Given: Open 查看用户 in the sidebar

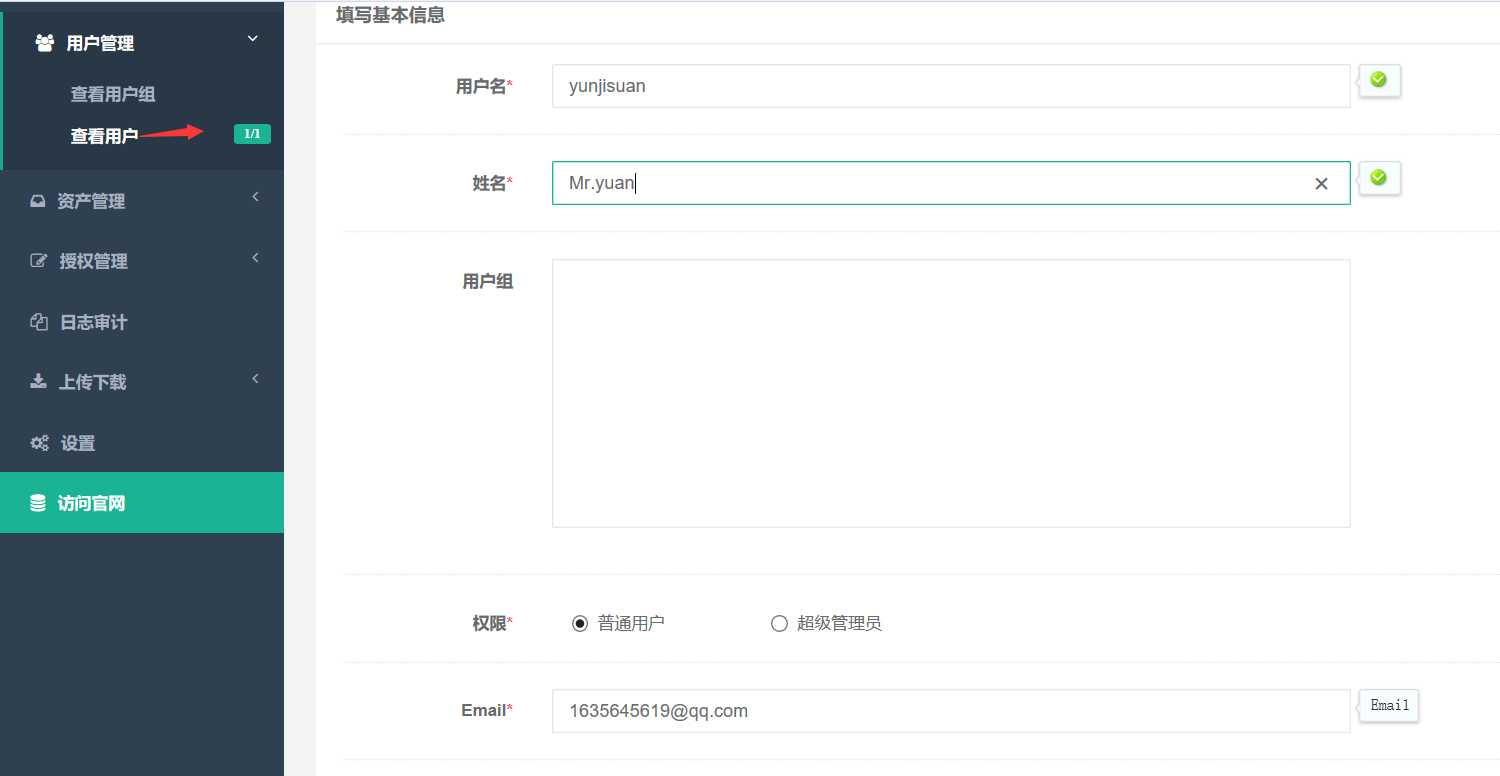Looking at the screenshot, I should pos(104,136).
